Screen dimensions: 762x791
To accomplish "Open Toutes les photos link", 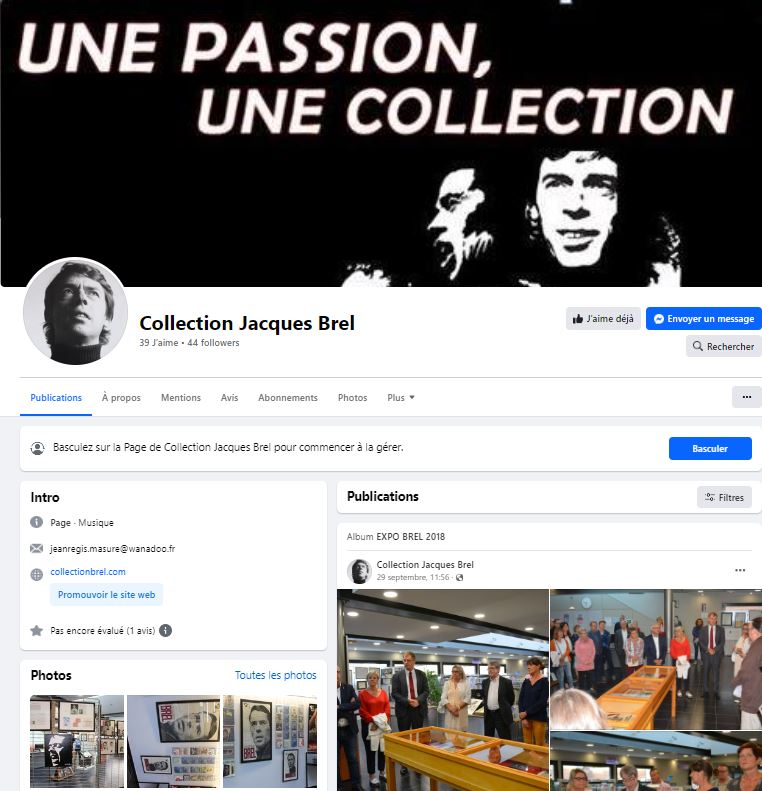I will (x=275, y=675).
